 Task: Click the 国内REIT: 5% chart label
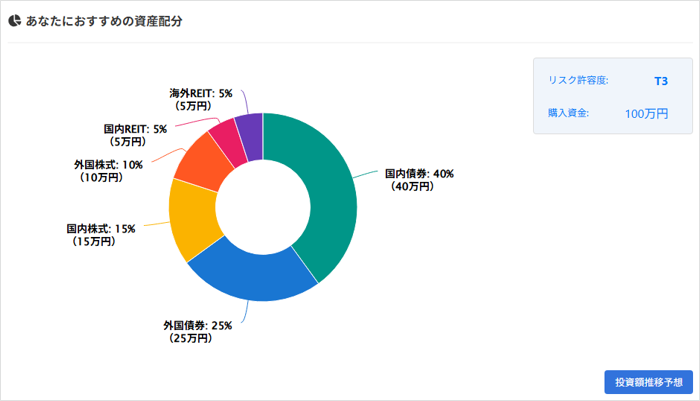tap(135, 129)
